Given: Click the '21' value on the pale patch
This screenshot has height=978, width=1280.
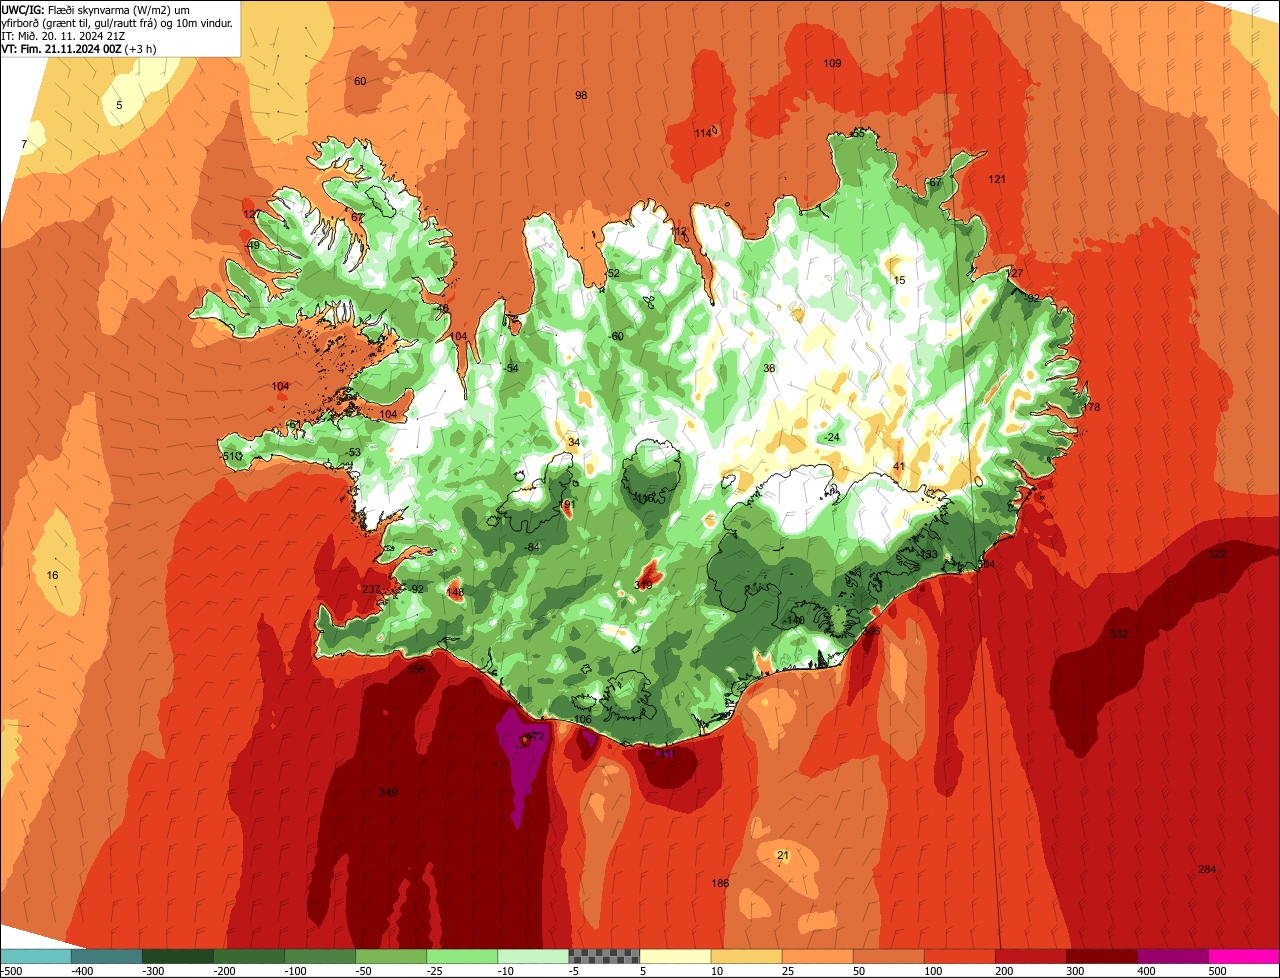Looking at the screenshot, I should [783, 854].
